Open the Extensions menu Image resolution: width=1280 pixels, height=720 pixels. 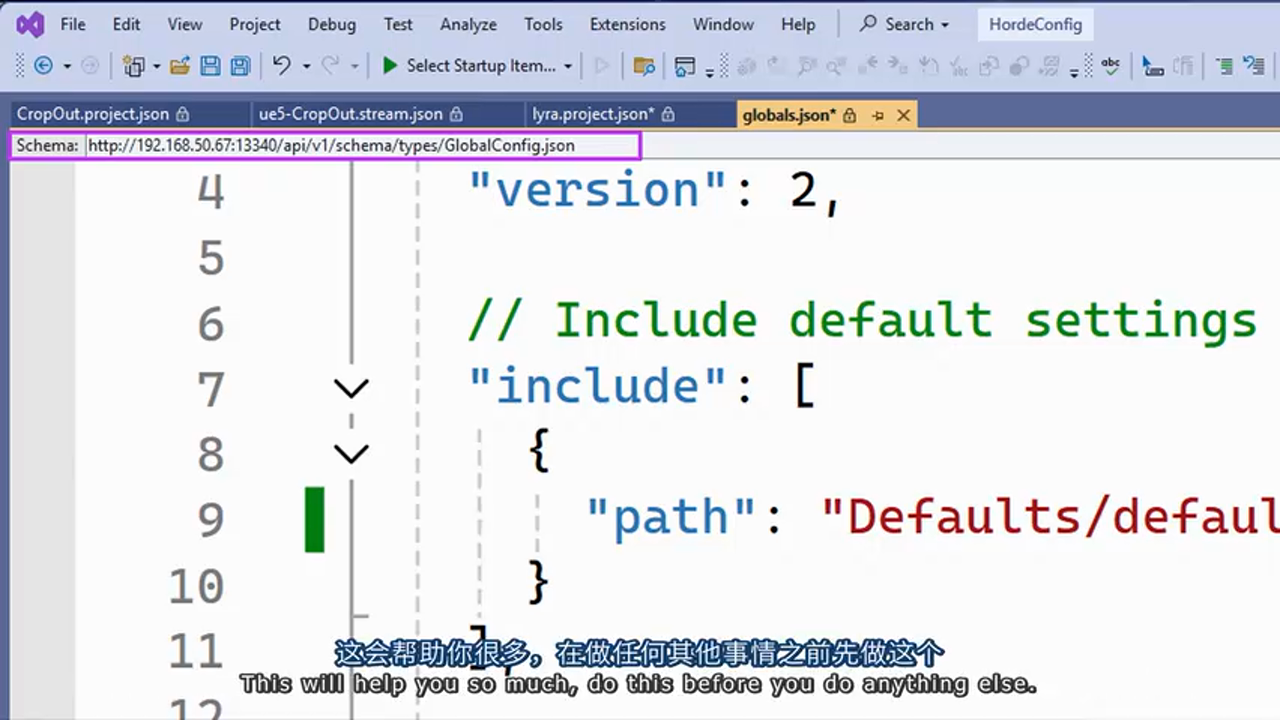[x=627, y=24]
